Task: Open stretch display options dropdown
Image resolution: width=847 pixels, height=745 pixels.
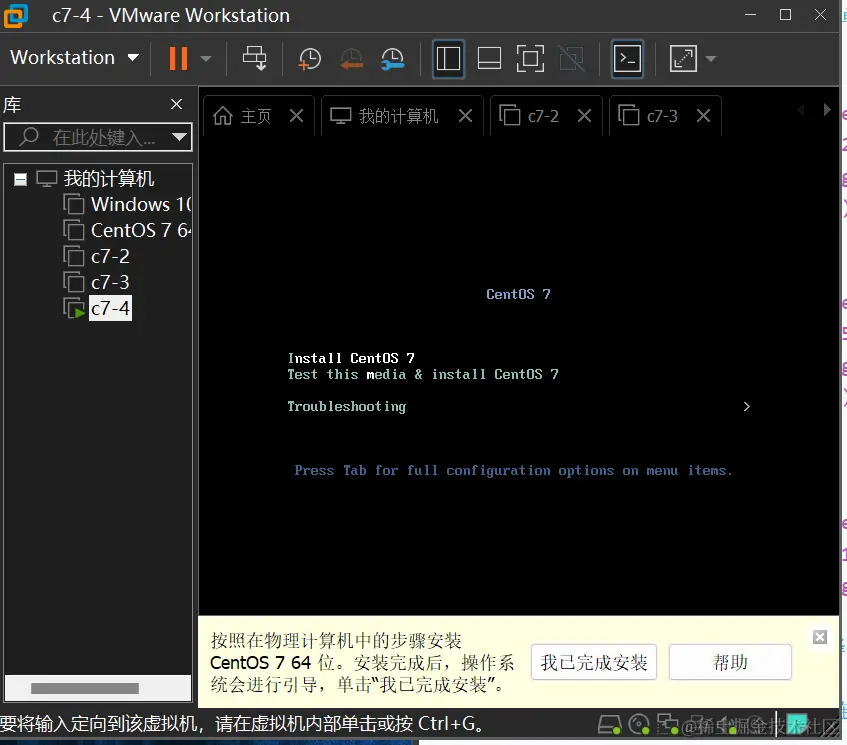Action: pyautogui.click(x=711, y=58)
